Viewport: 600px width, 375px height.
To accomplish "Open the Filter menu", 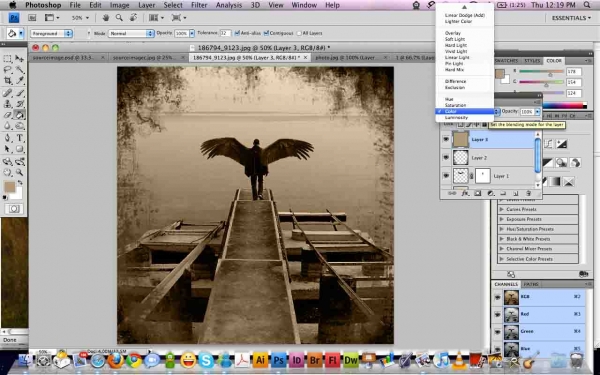I will click(x=199, y=5).
